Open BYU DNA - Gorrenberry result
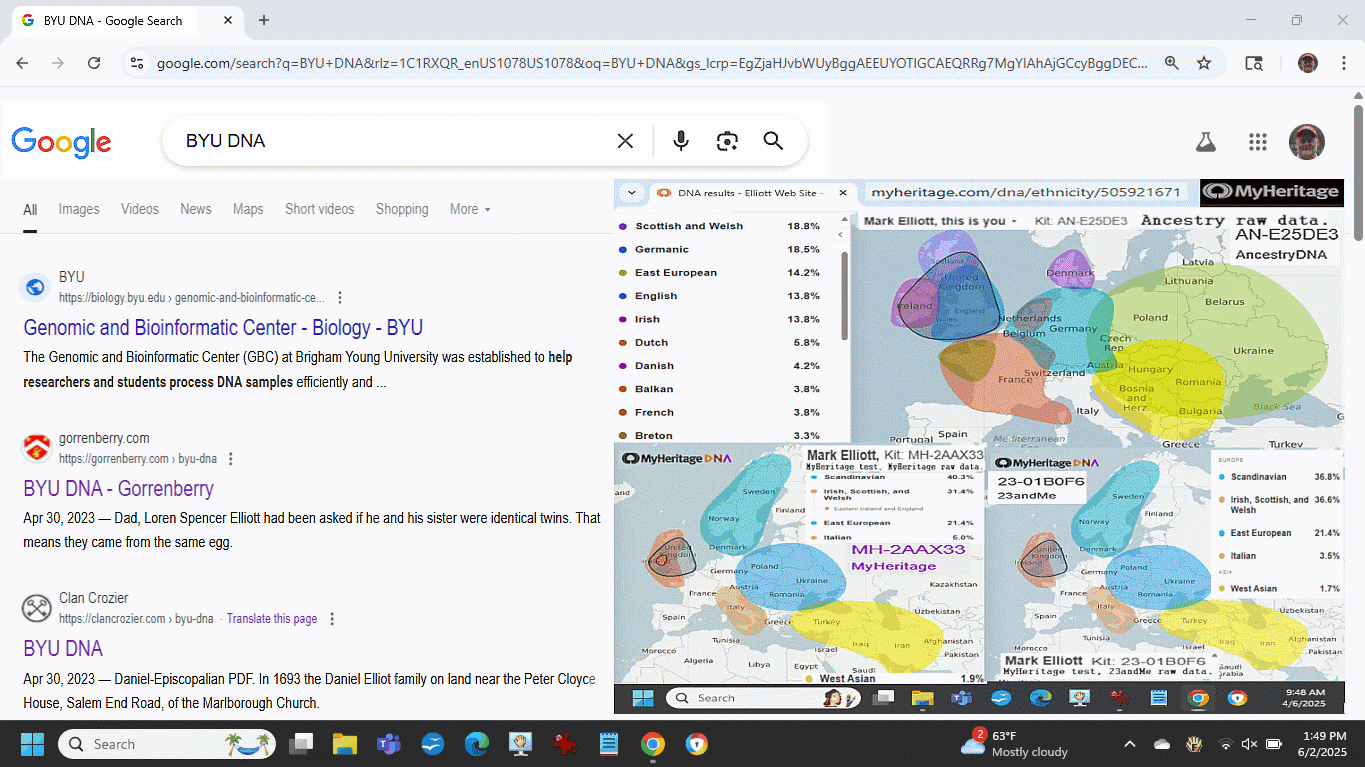 pos(118,489)
